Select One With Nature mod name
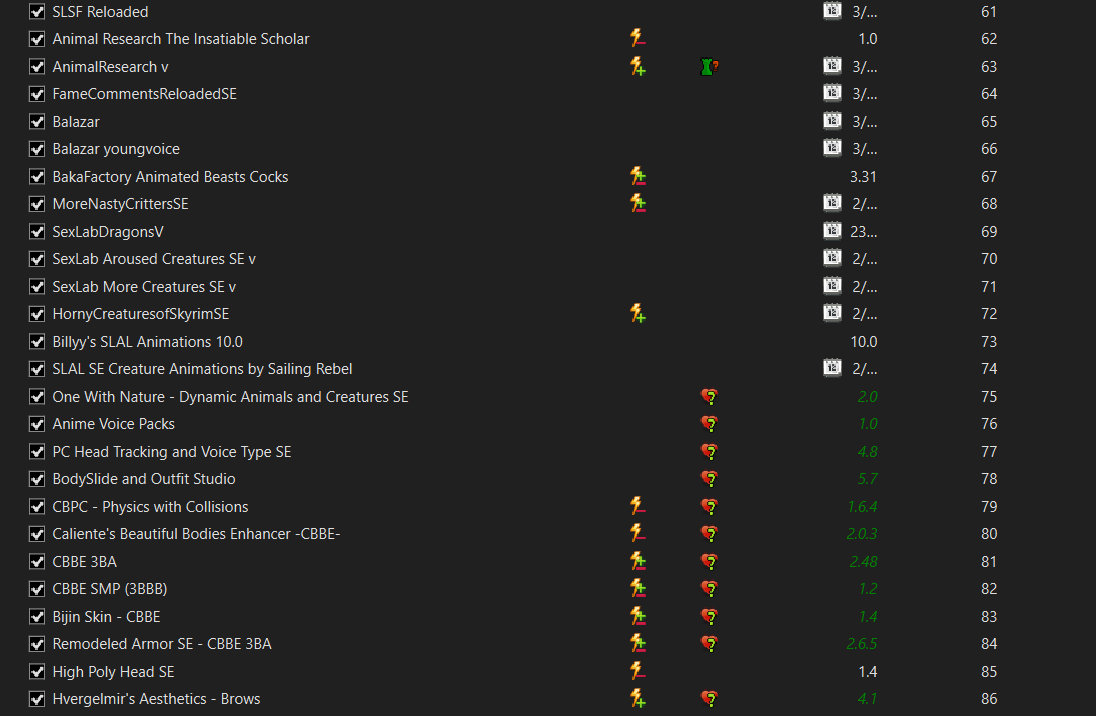Image resolution: width=1096 pixels, height=716 pixels. tap(230, 396)
